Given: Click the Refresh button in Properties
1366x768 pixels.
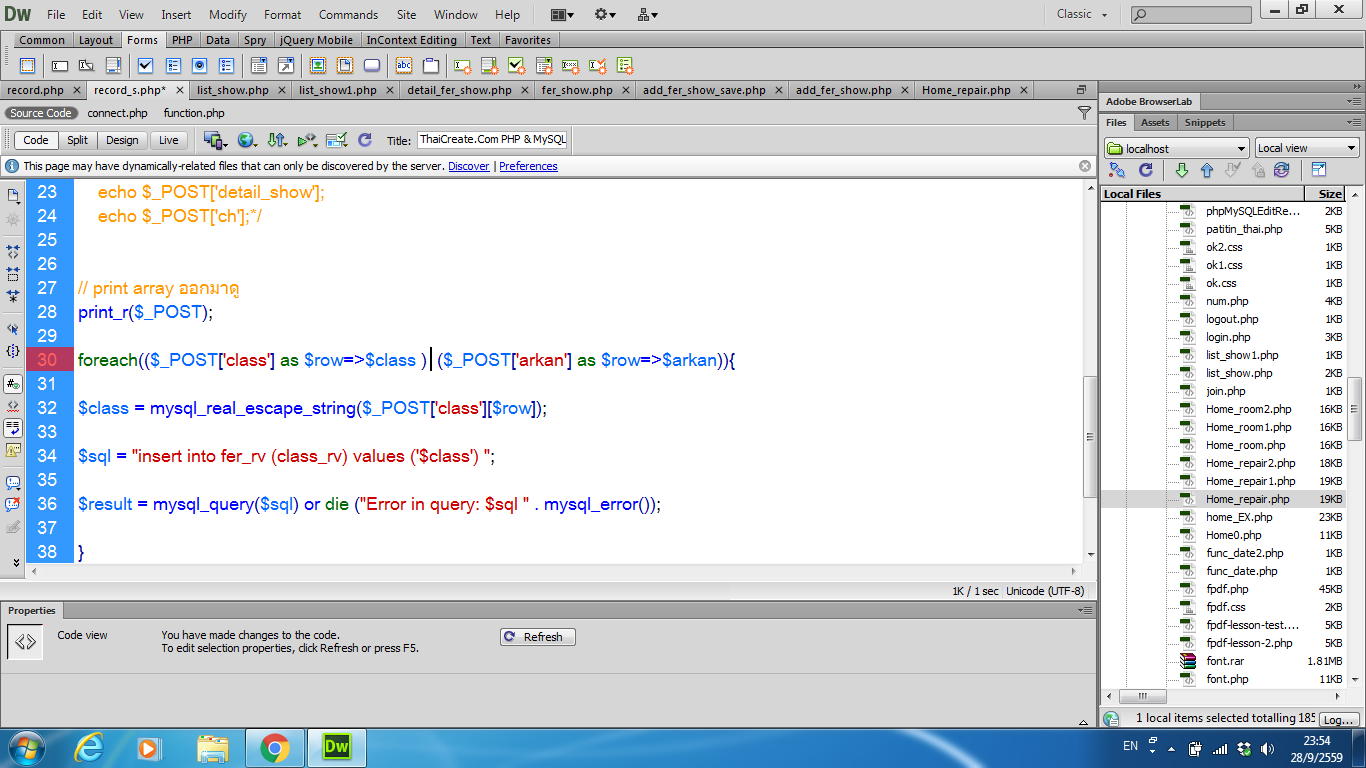Looking at the screenshot, I should [x=538, y=637].
